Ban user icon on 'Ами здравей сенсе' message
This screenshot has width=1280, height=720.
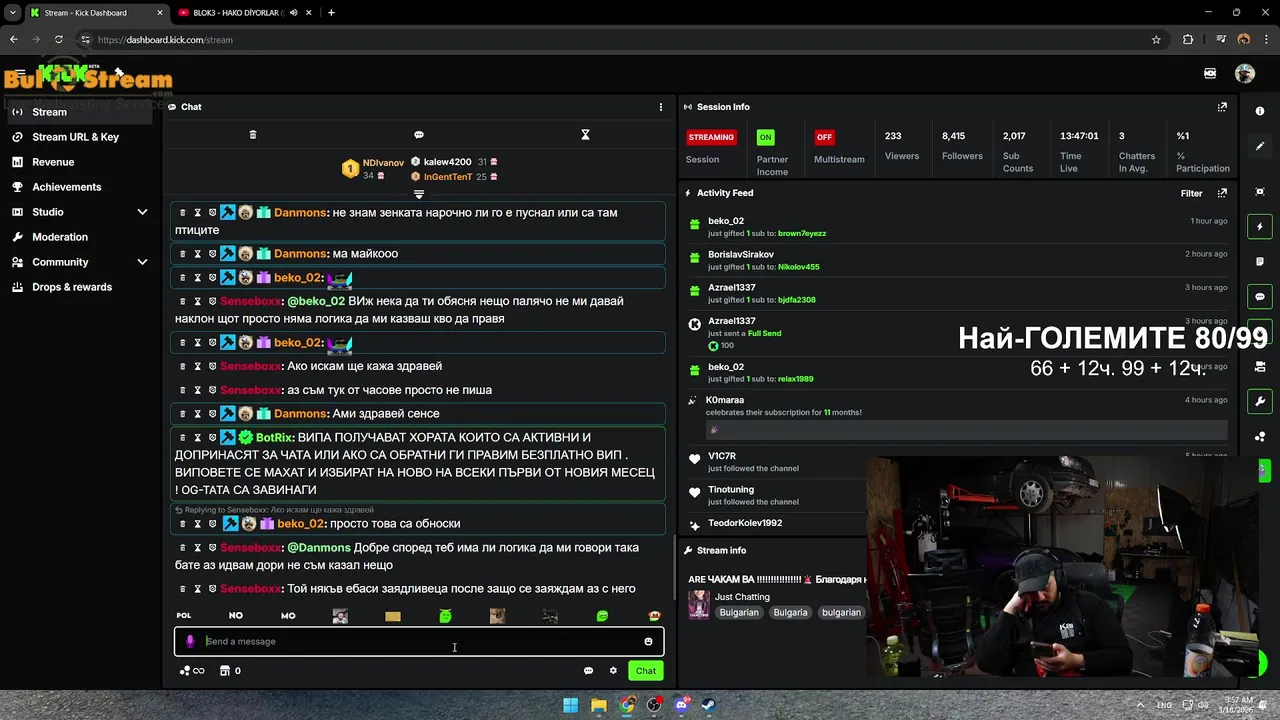pos(211,414)
